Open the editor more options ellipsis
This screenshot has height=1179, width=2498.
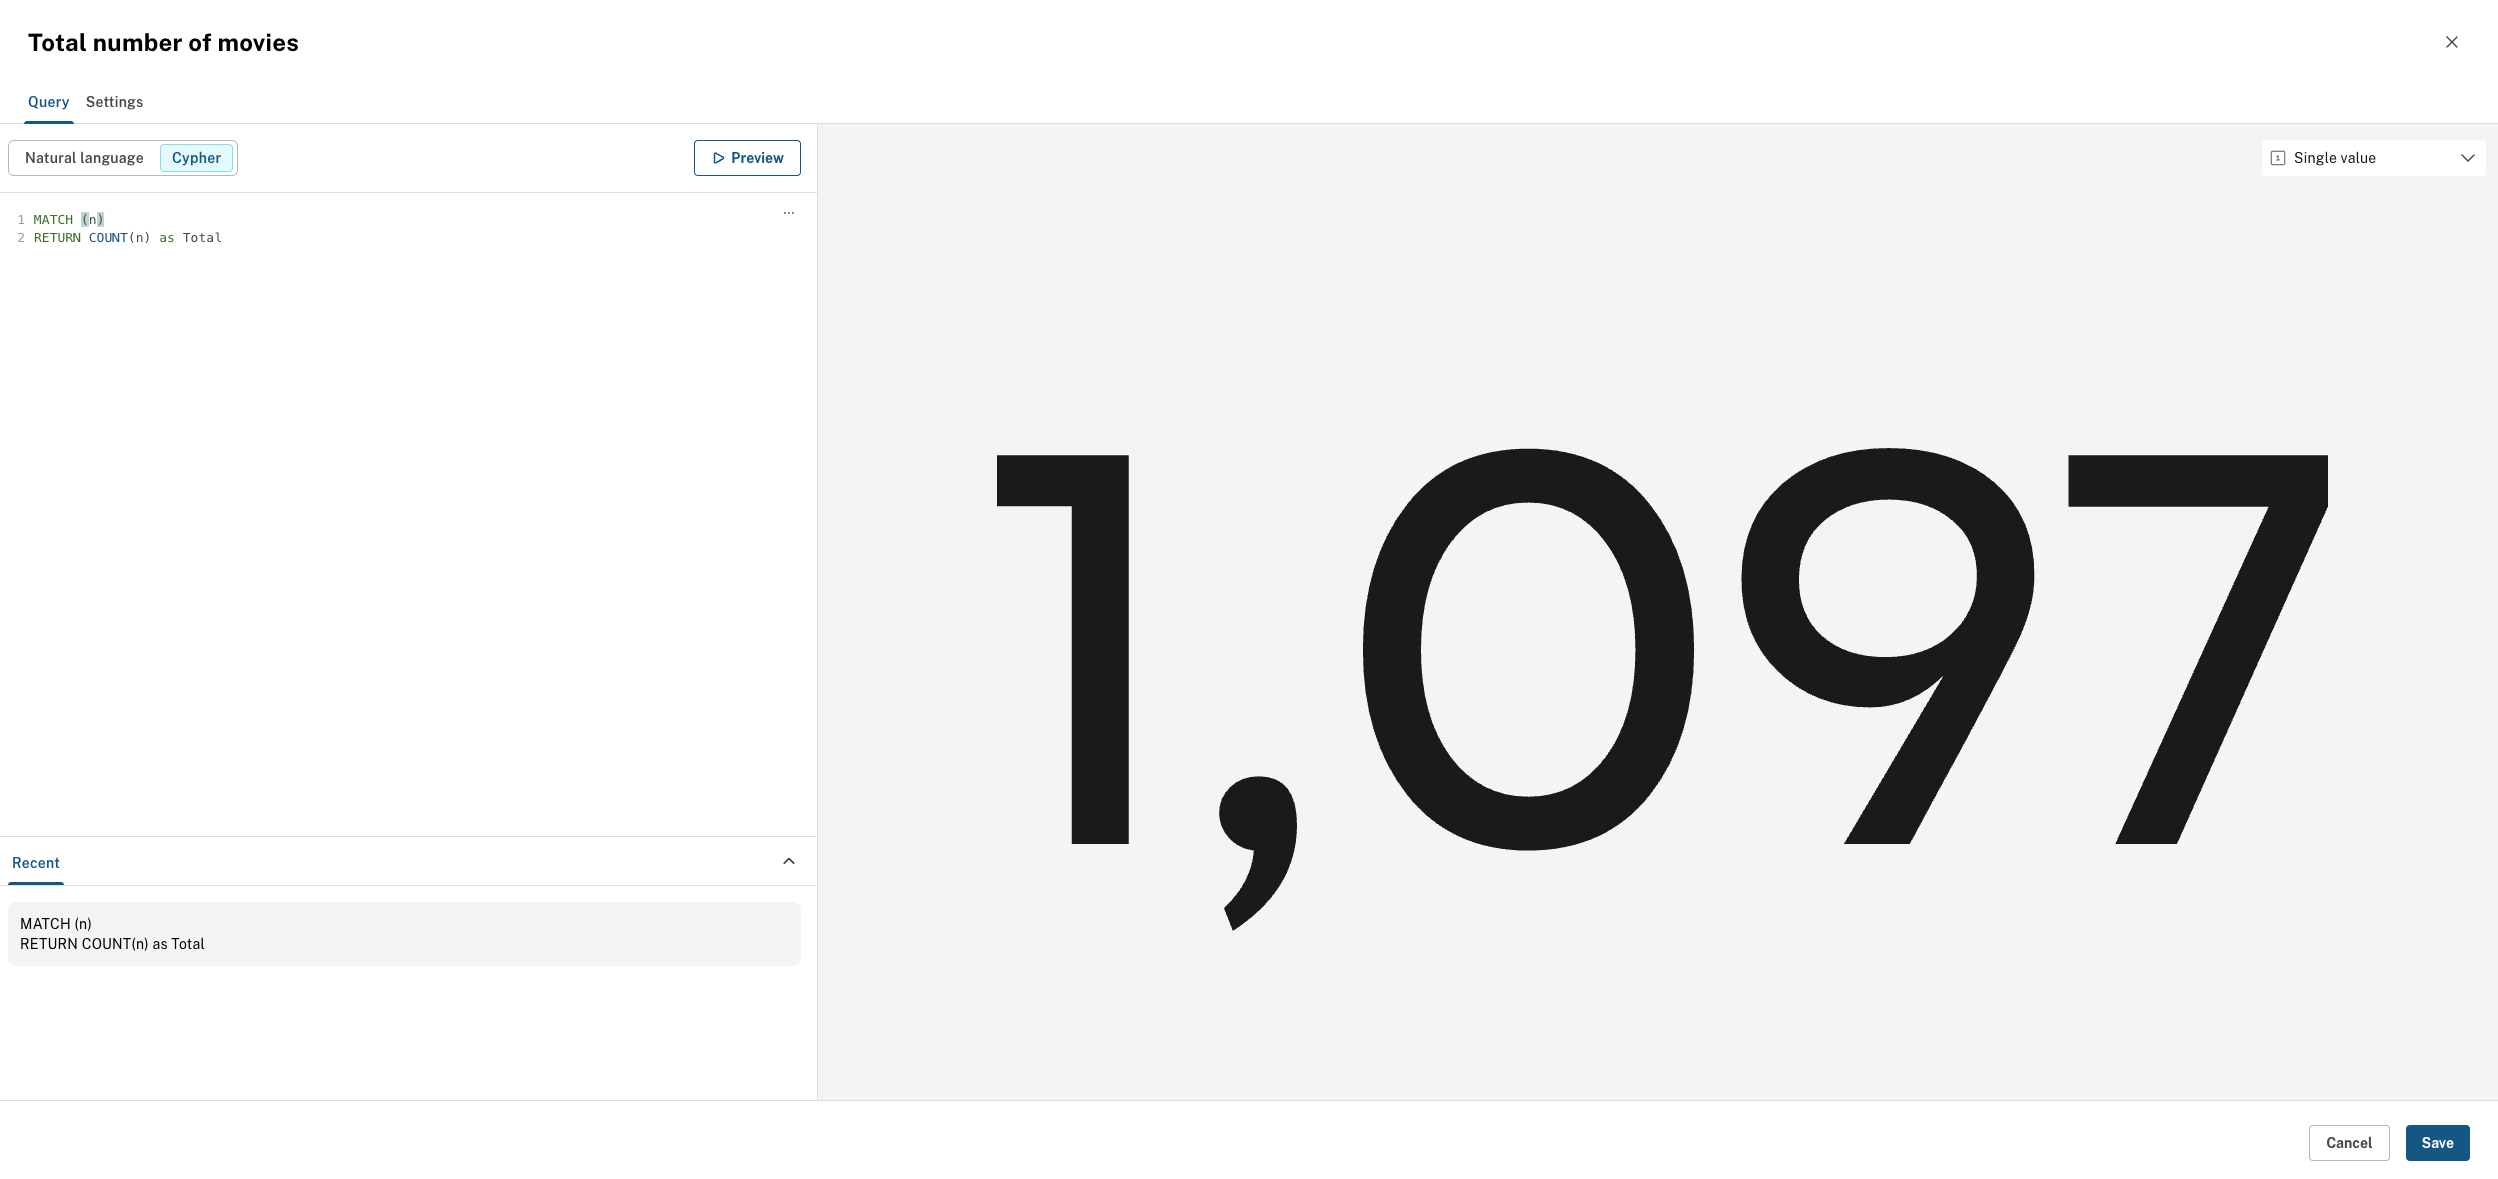(x=789, y=213)
